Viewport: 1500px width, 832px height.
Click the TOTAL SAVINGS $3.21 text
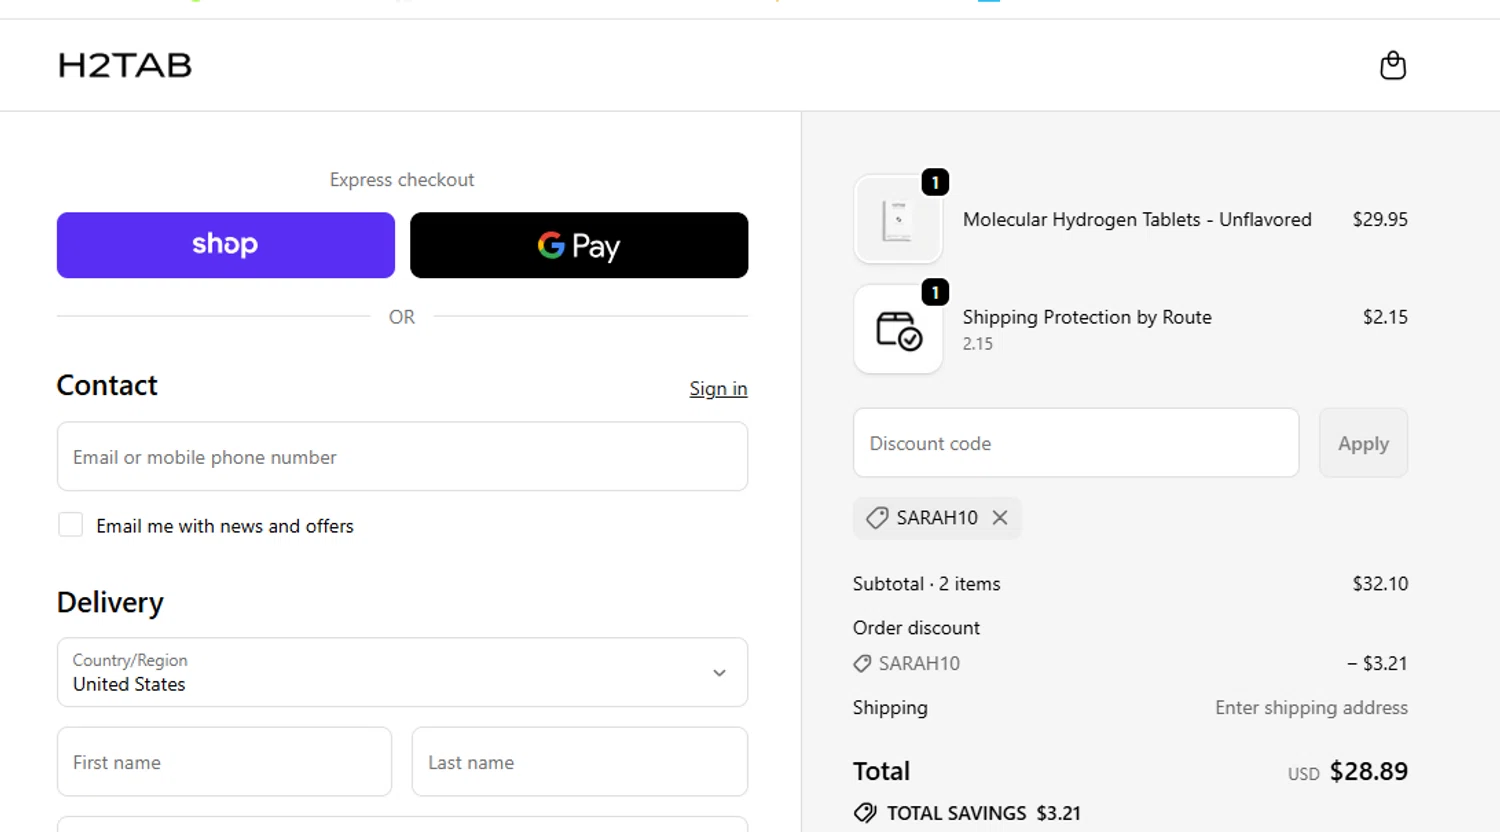pos(984,813)
